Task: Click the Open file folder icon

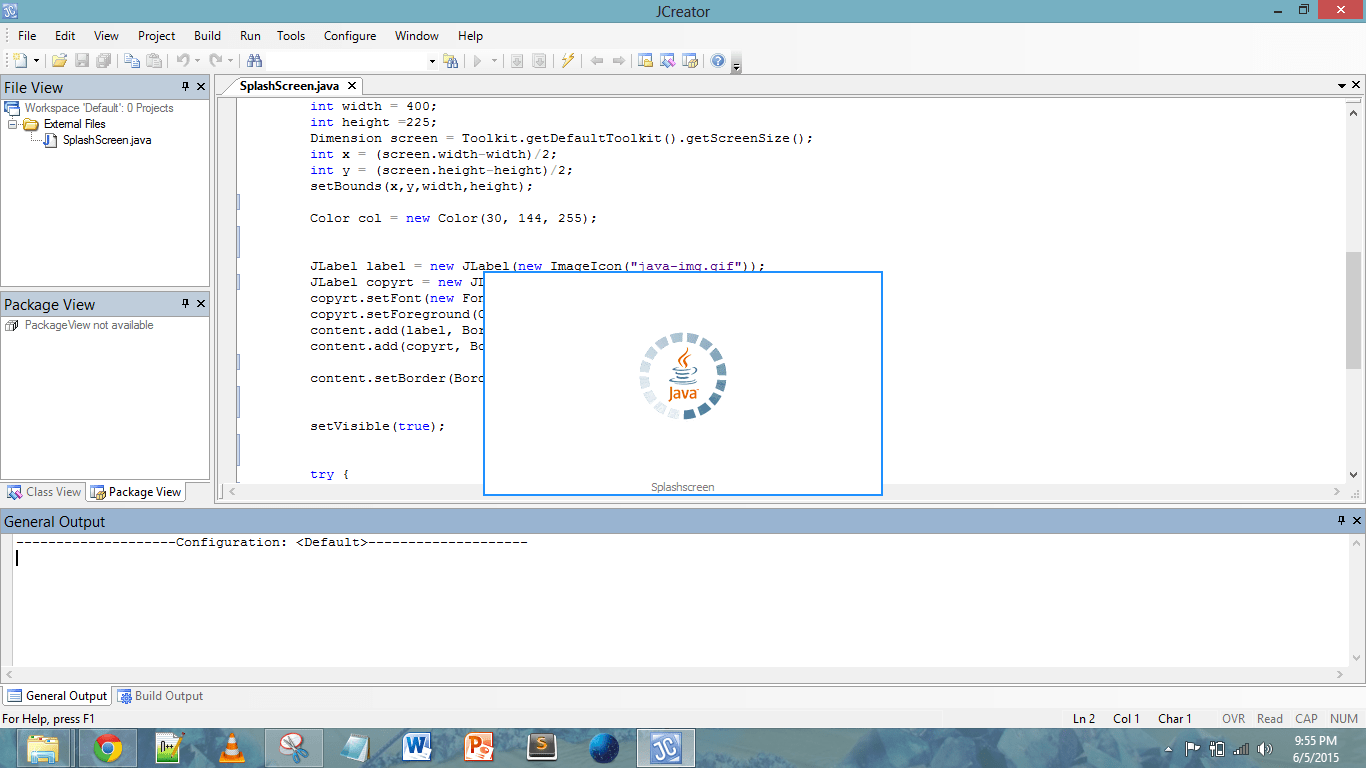Action: click(59, 61)
